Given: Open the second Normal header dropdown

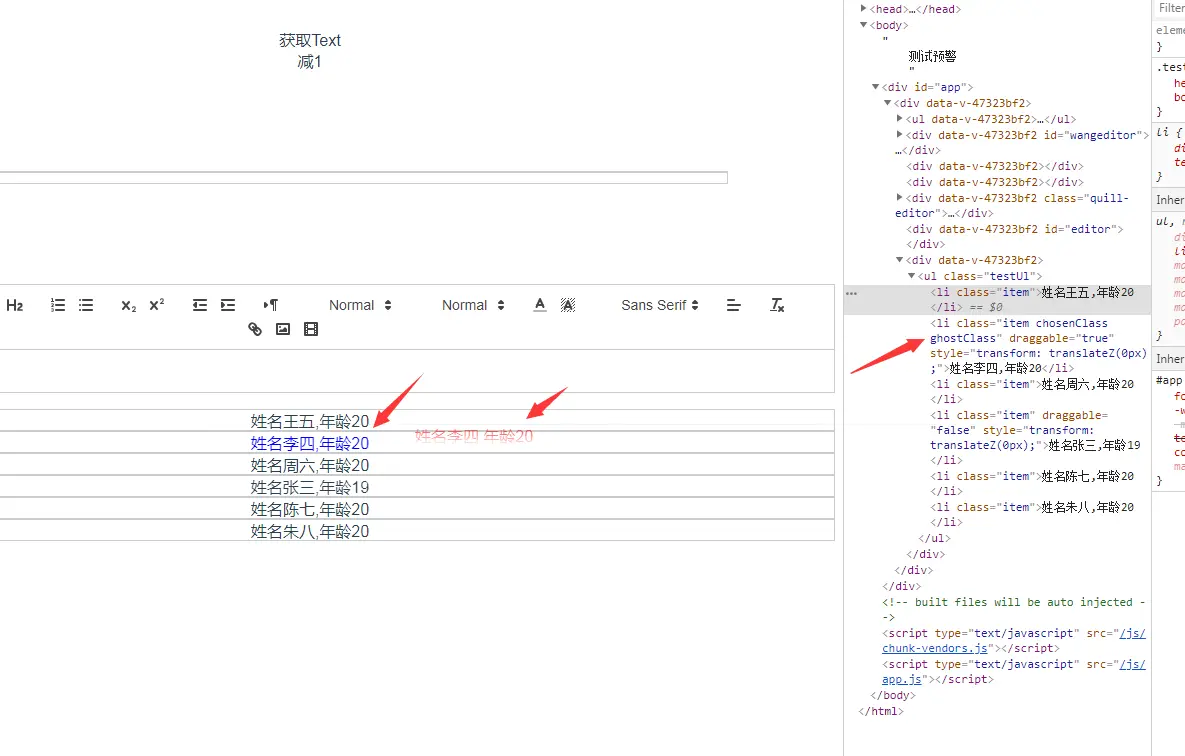Looking at the screenshot, I should 473,305.
